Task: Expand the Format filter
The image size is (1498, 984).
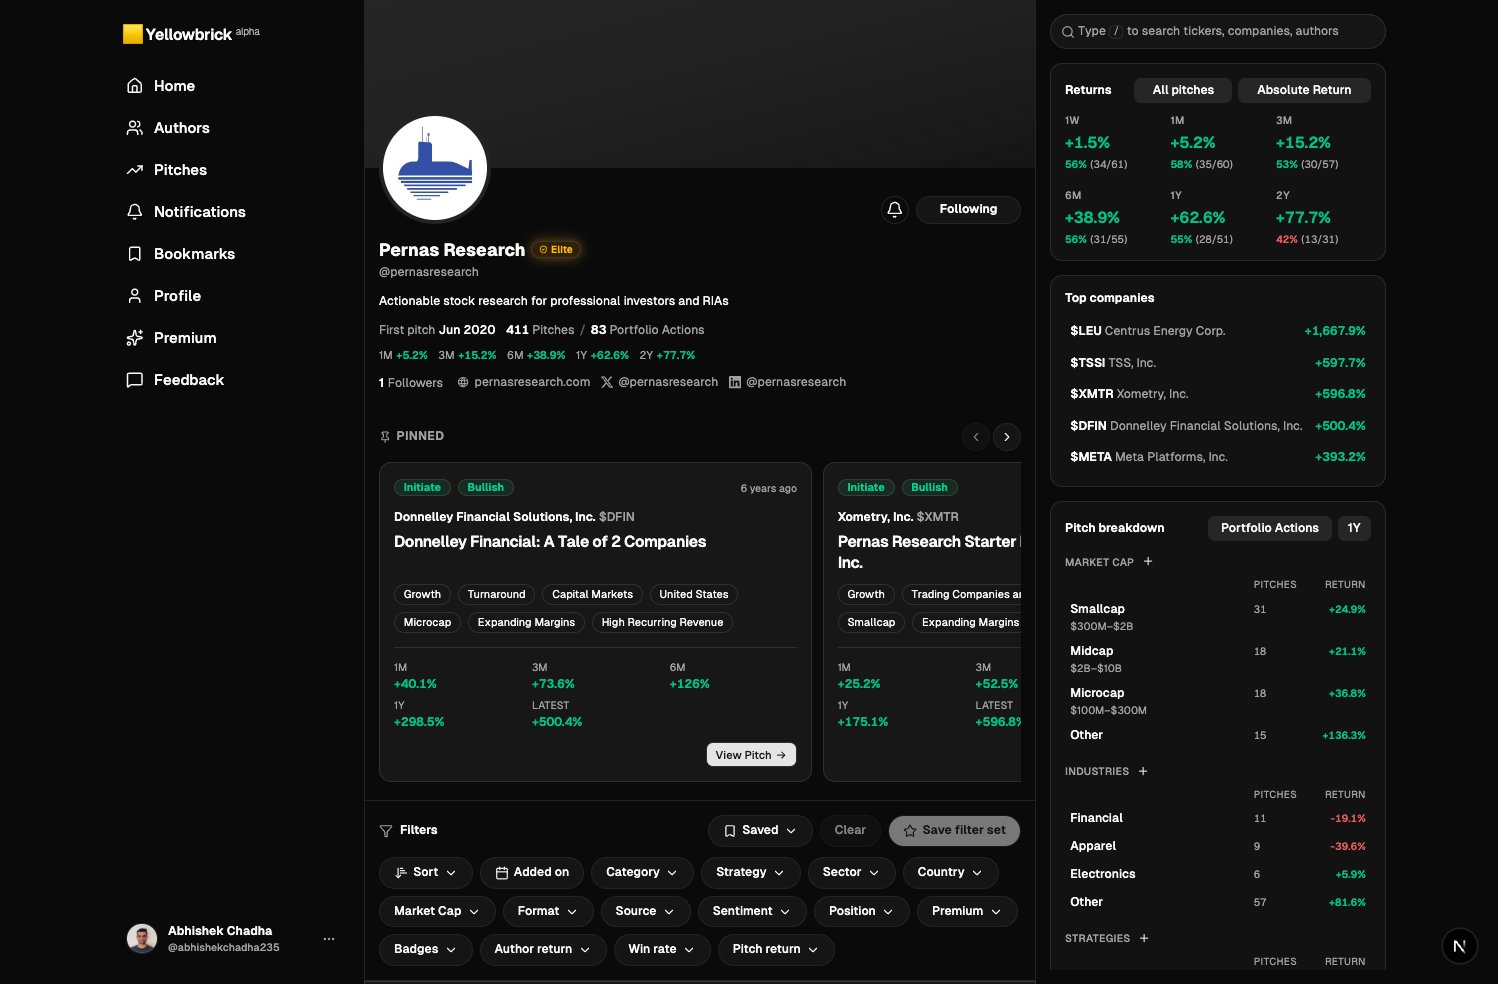Action: 548,911
